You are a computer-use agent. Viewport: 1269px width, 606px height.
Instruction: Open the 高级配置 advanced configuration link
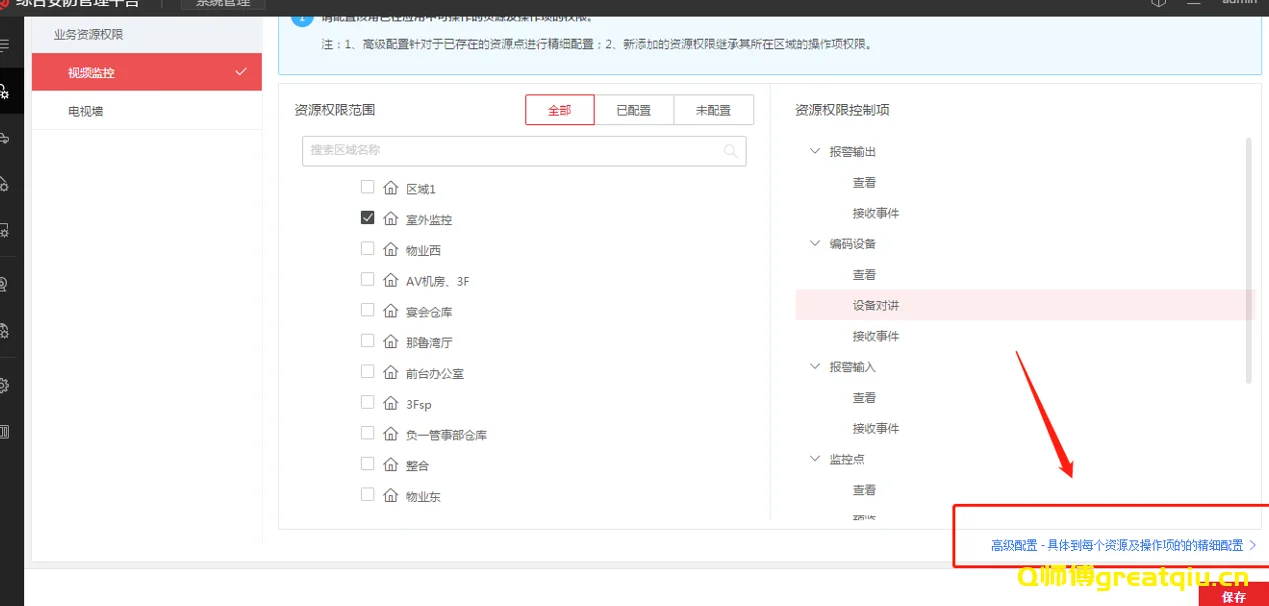tap(1120, 544)
